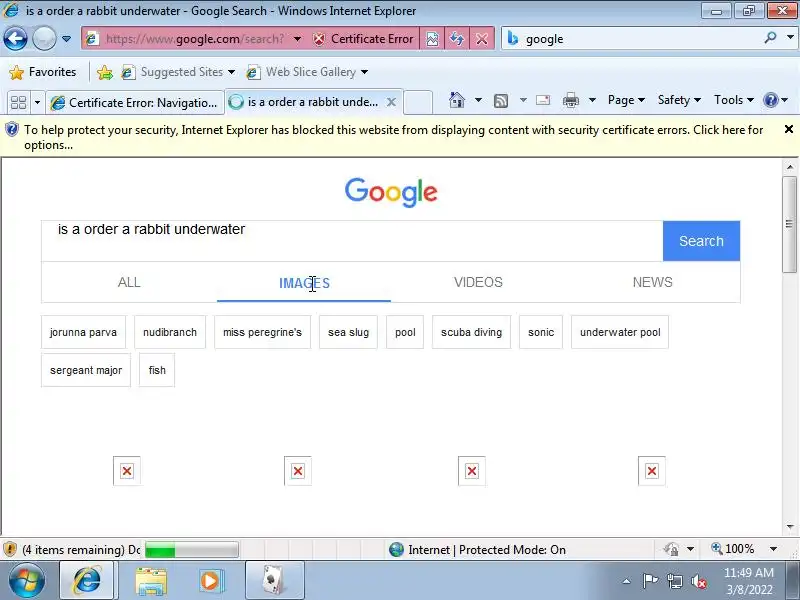Click the Help question mark icon

(770, 100)
